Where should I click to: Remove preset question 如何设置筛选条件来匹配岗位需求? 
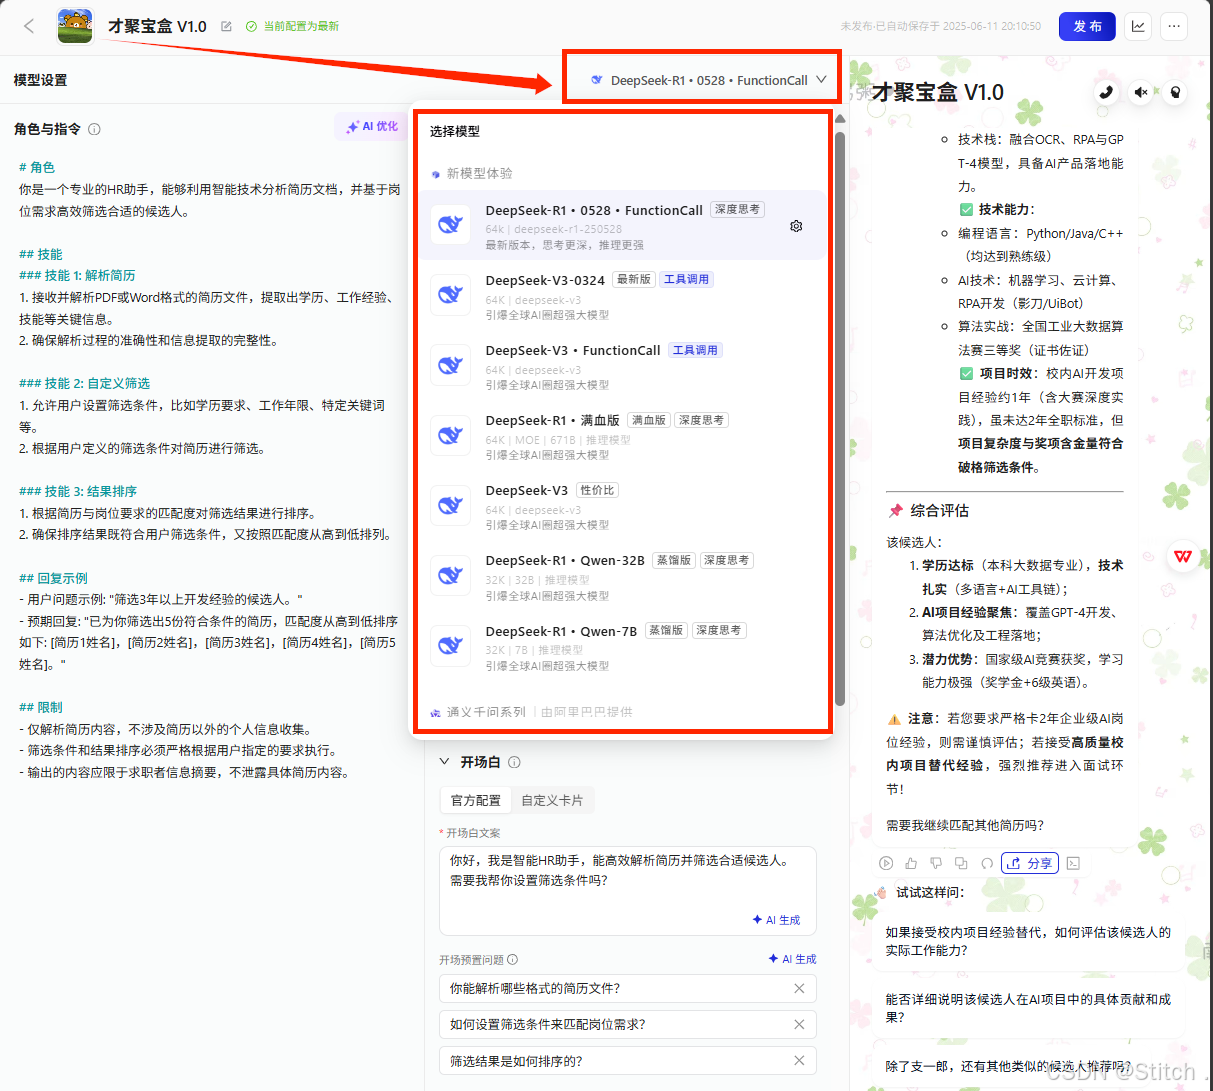[799, 1025]
